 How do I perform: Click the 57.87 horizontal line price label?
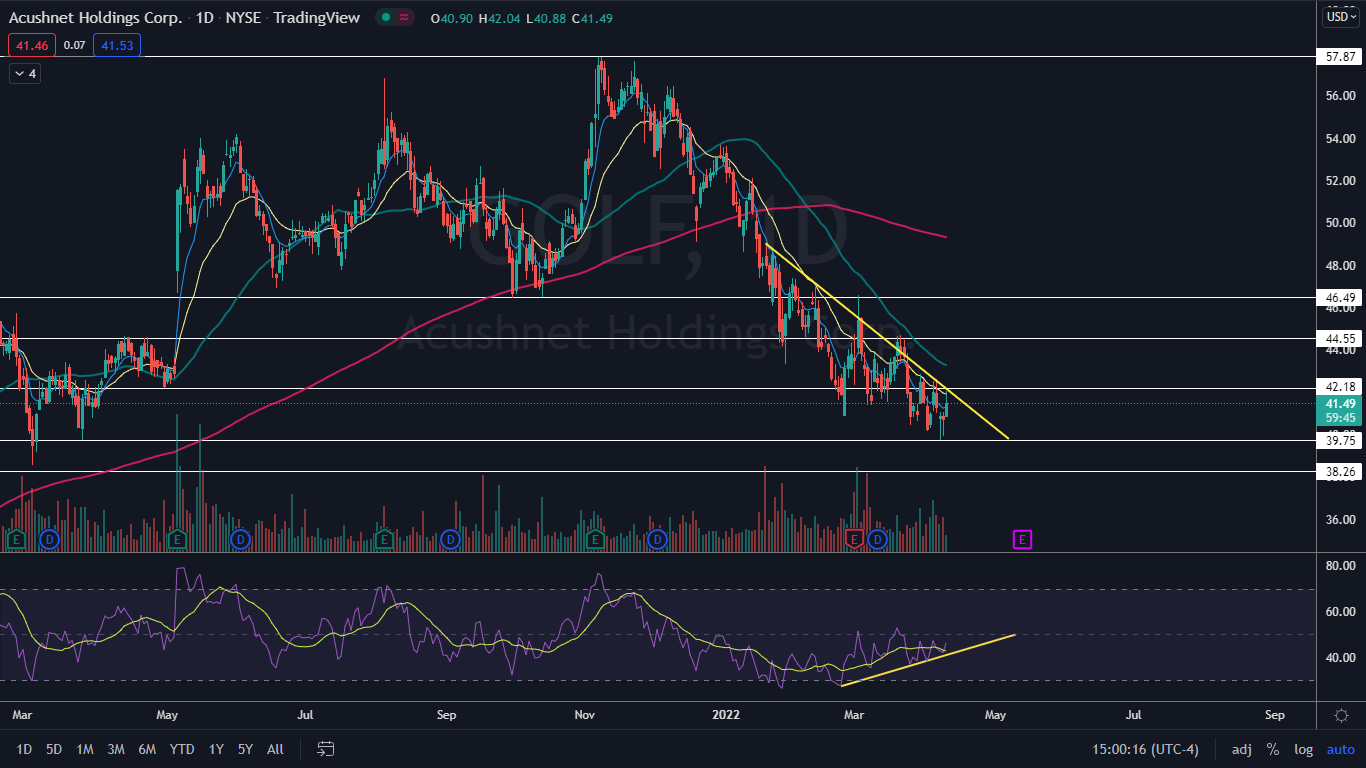coord(1340,58)
